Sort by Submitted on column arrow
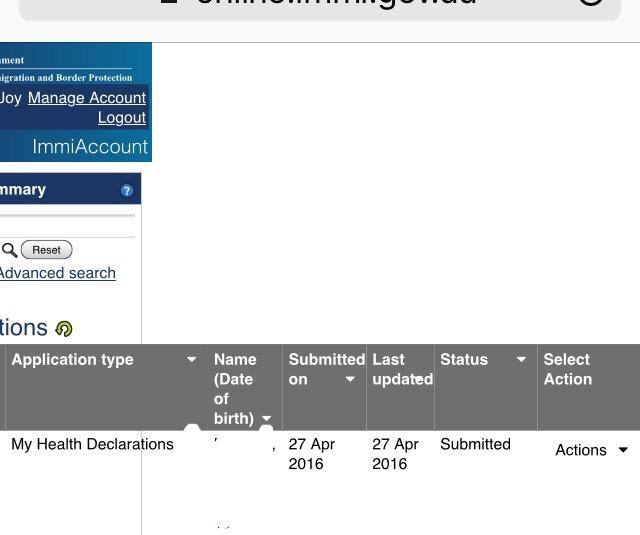640x535 pixels. coord(350,380)
